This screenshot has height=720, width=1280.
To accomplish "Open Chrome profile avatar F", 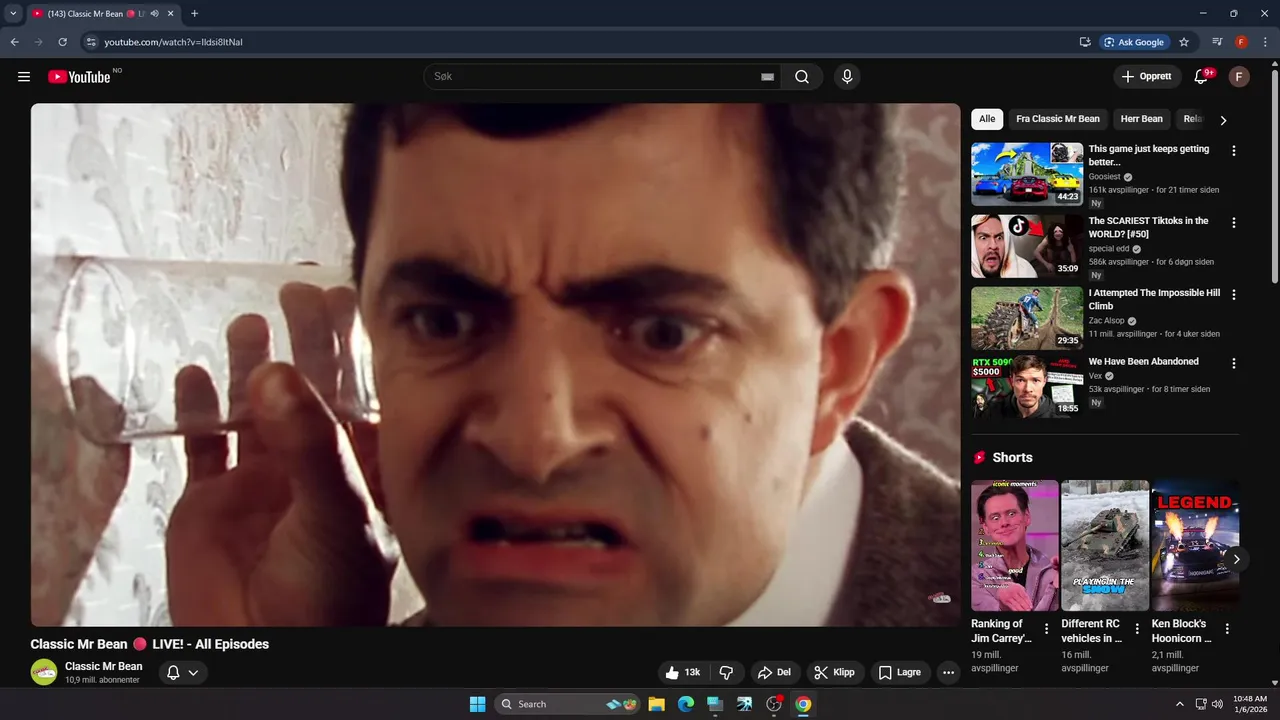I will [1241, 42].
